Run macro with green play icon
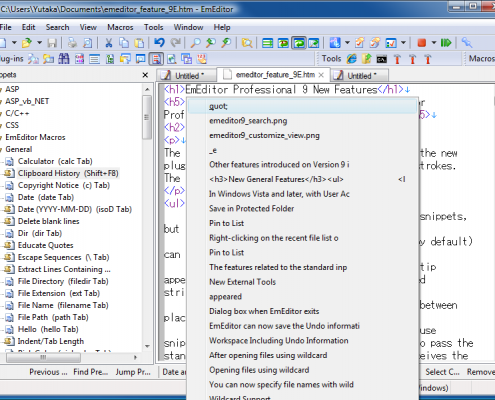Screen dimensions: 495x400 pyautogui.click(x=446, y=43)
